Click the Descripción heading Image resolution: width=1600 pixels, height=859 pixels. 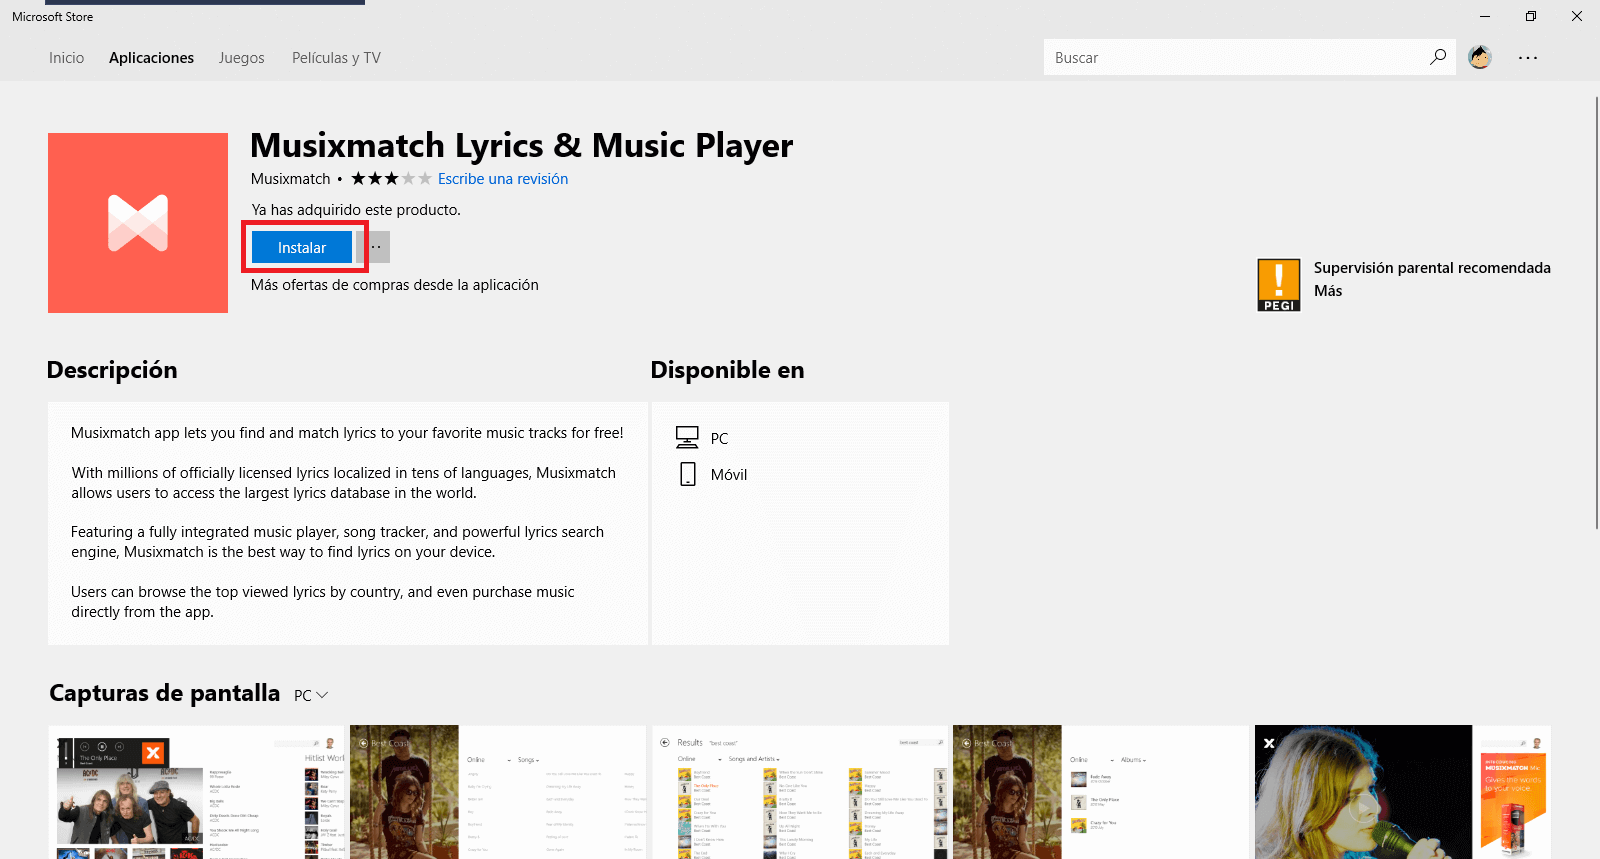(112, 370)
